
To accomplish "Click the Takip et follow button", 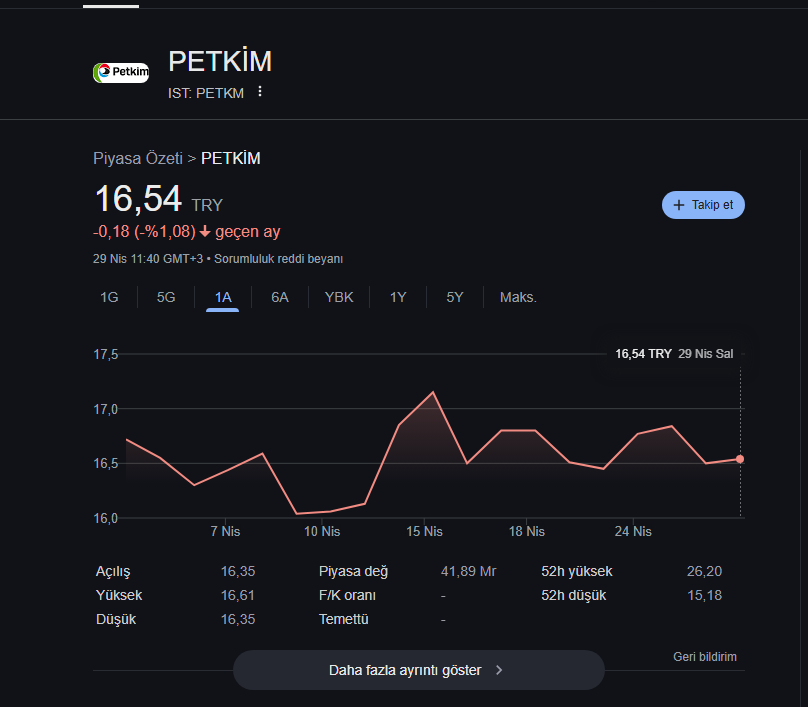I will pos(703,205).
